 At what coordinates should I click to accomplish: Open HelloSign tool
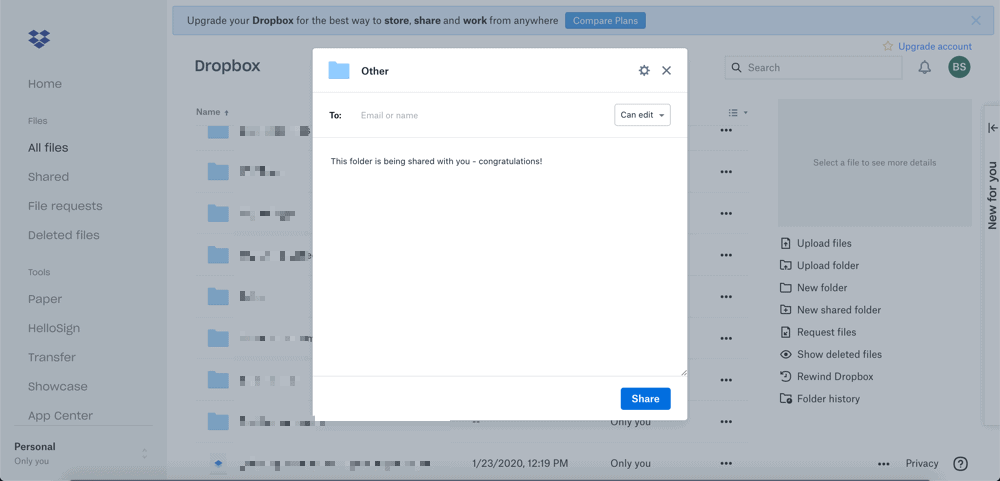click(54, 329)
